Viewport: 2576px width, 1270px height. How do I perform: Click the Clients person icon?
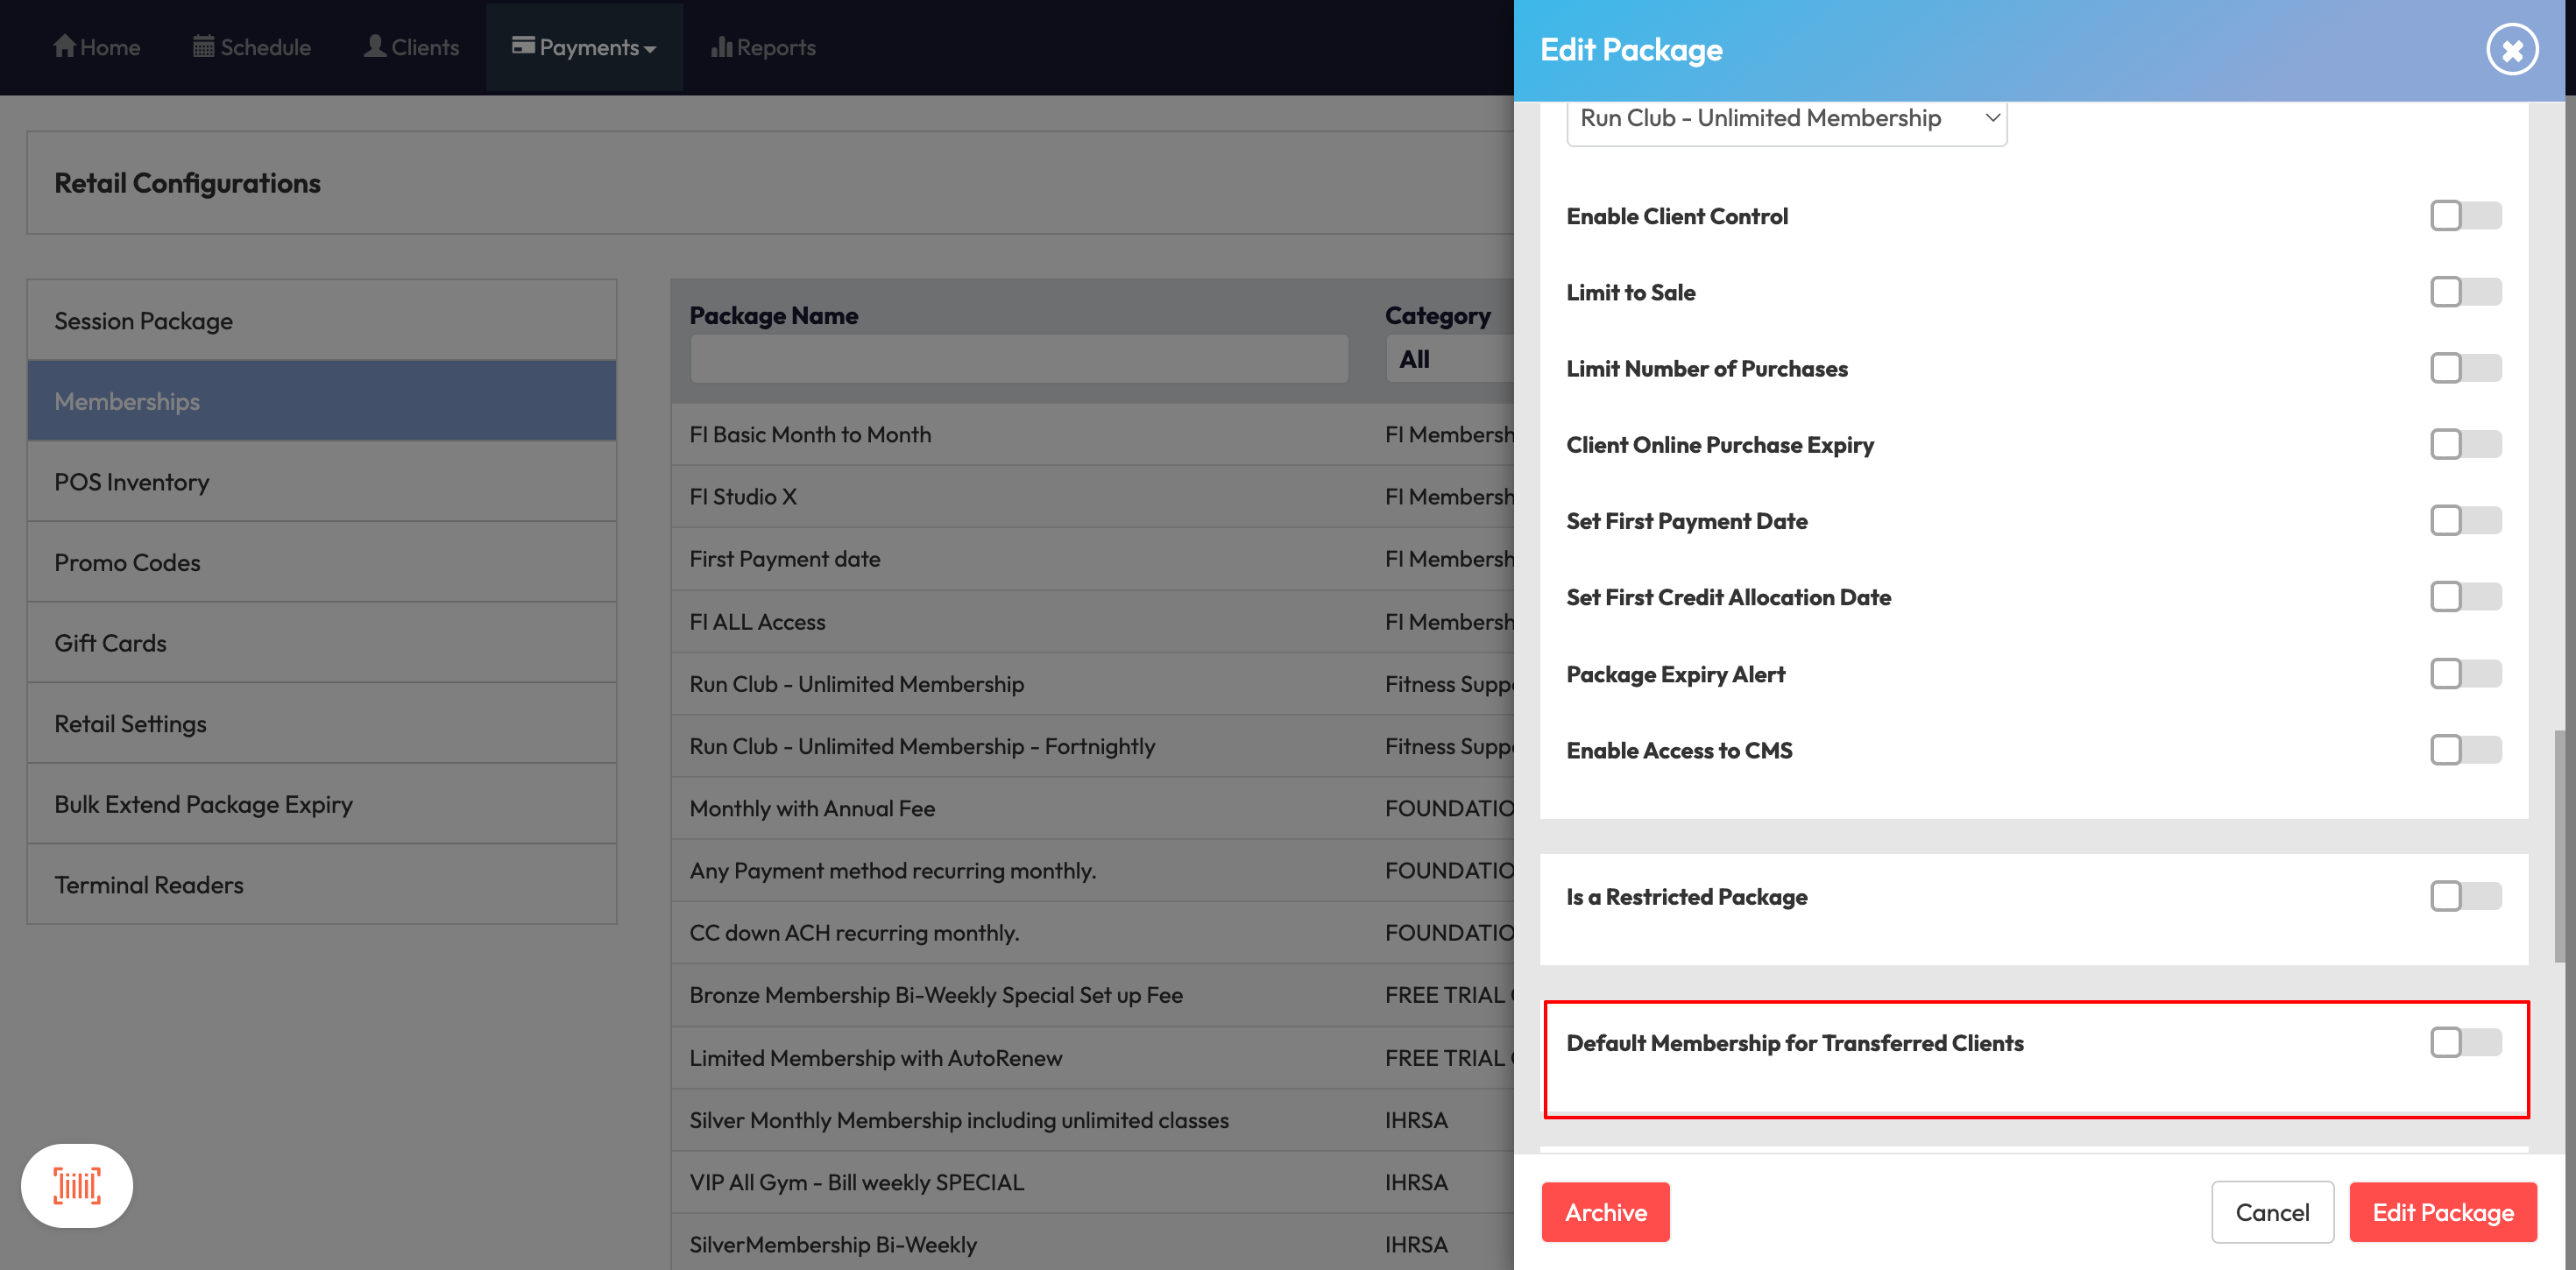[375, 46]
